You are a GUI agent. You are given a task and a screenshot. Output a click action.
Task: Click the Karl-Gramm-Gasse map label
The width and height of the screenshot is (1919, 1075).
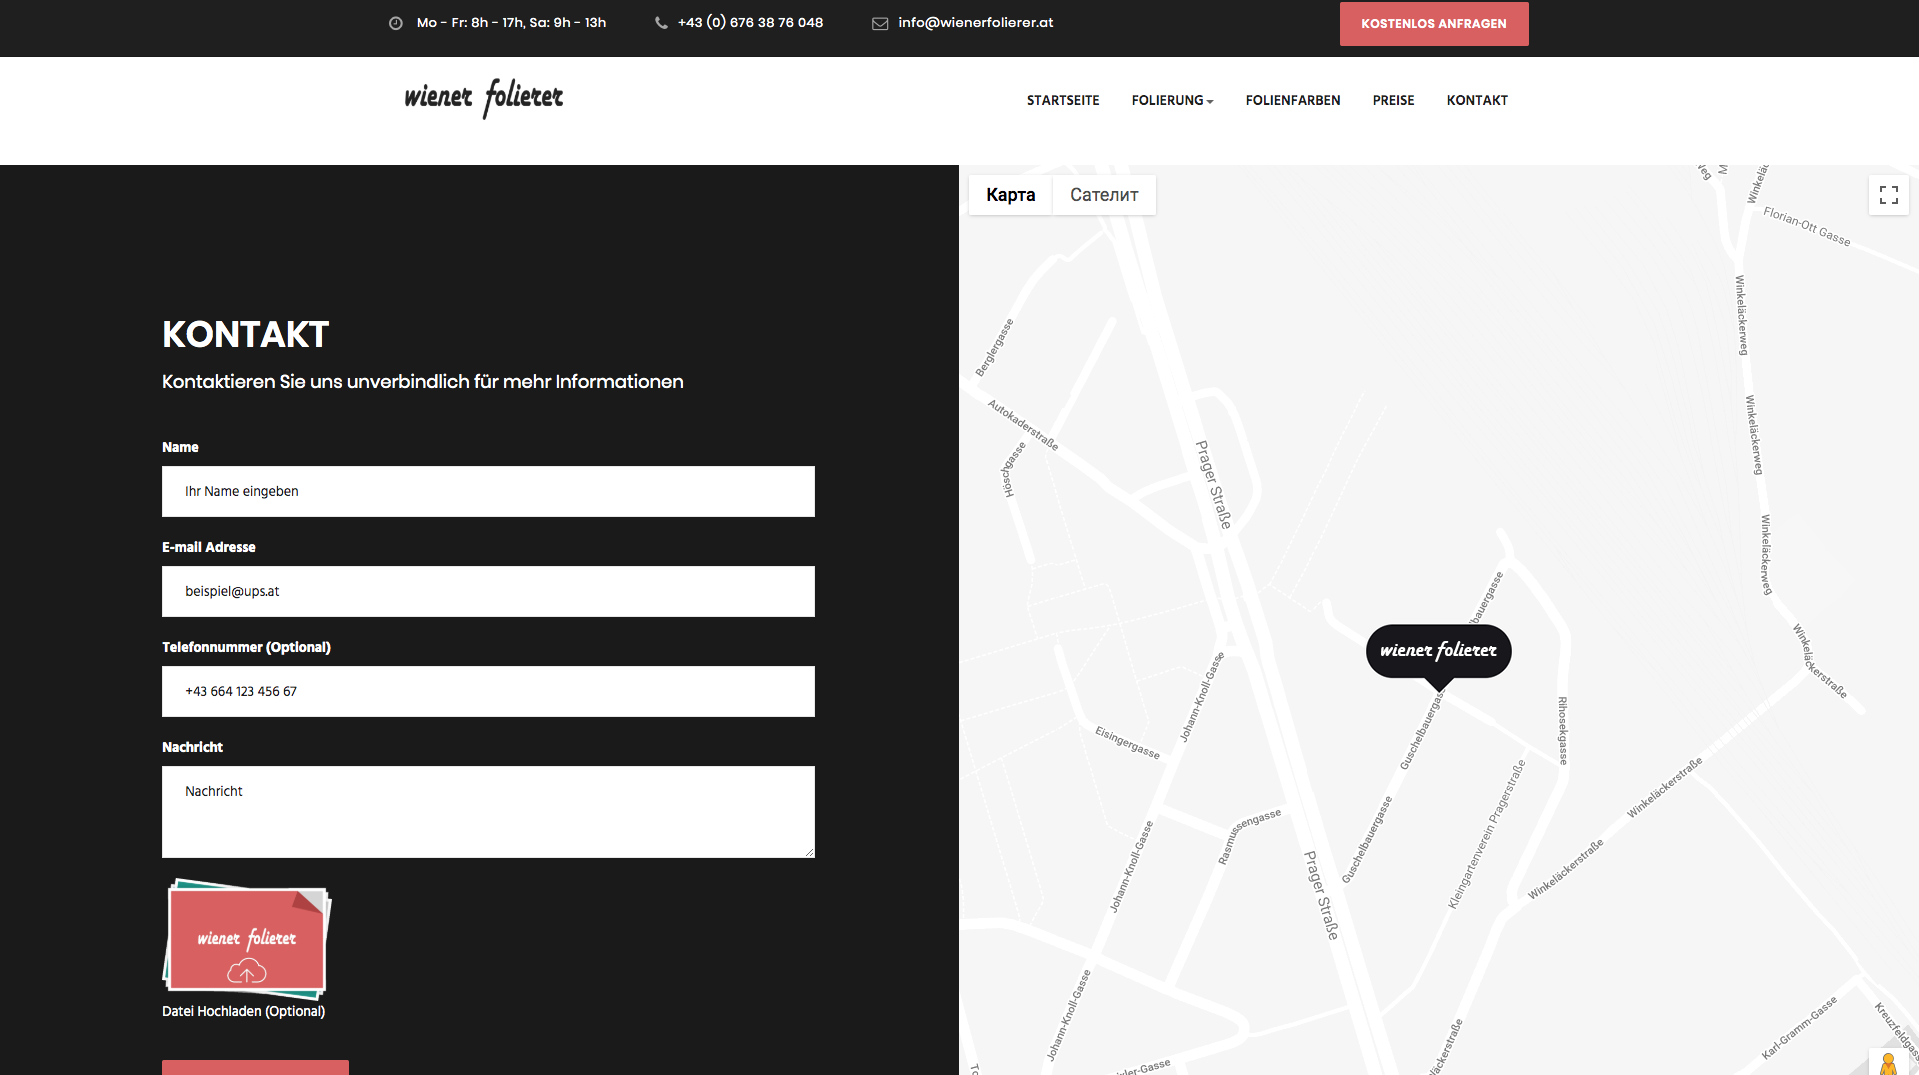click(x=1799, y=1028)
